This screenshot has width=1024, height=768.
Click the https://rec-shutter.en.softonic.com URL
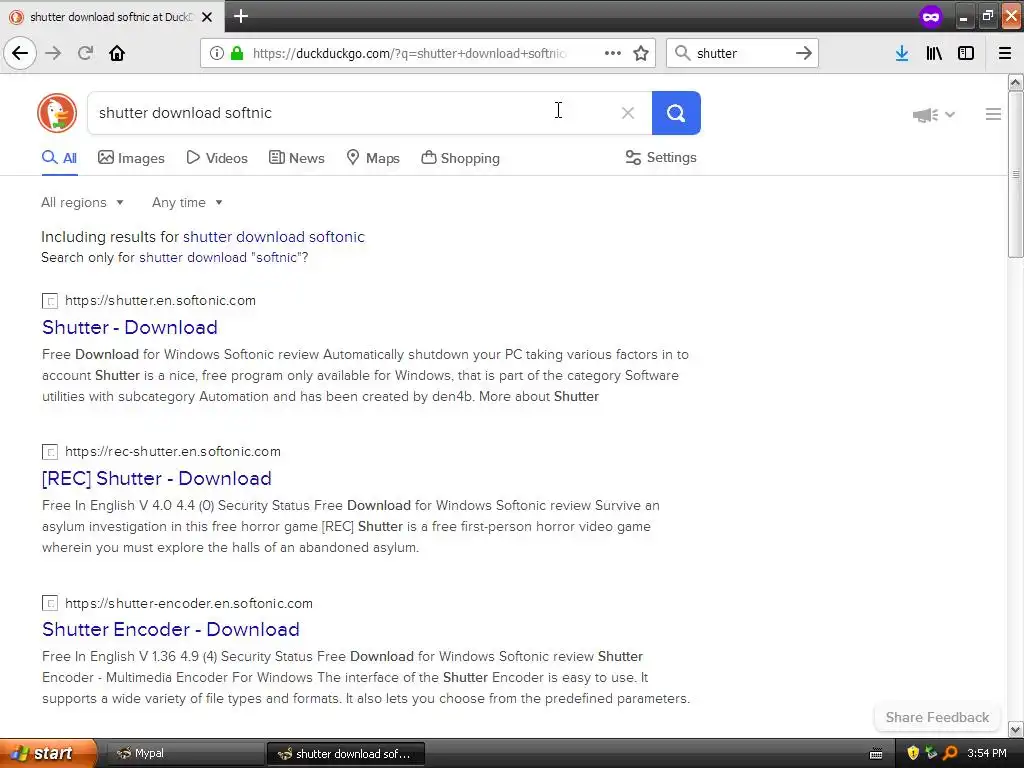tap(173, 451)
